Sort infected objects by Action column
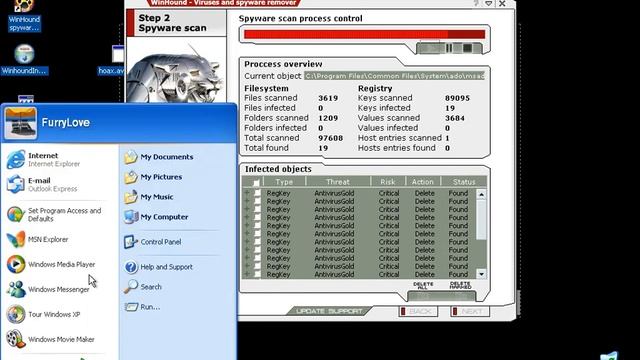 click(x=423, y=182)
